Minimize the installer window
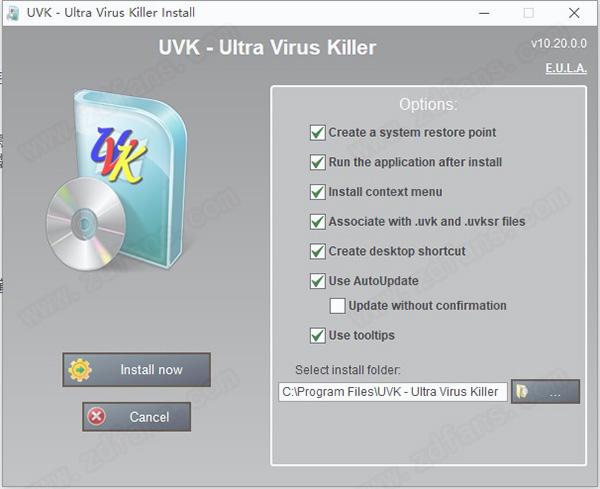The height and width of the screenshot is (489, 600). pyautogui.click(x=484, y=13)
